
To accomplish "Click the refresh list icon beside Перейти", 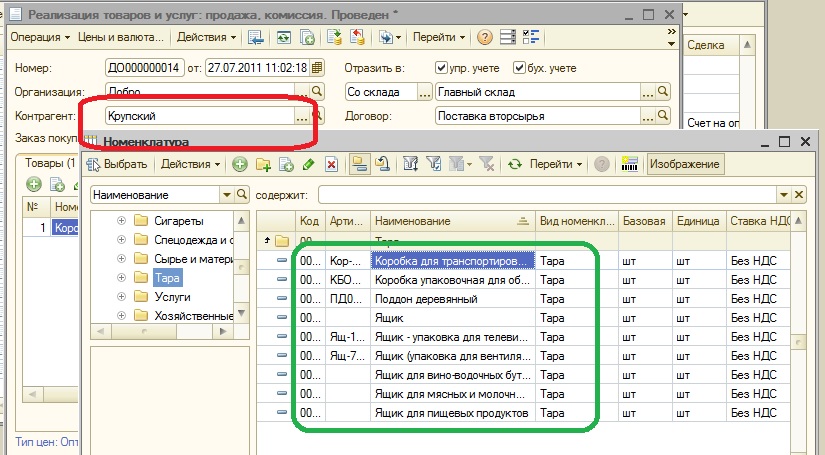I will (x=515, y=164).
